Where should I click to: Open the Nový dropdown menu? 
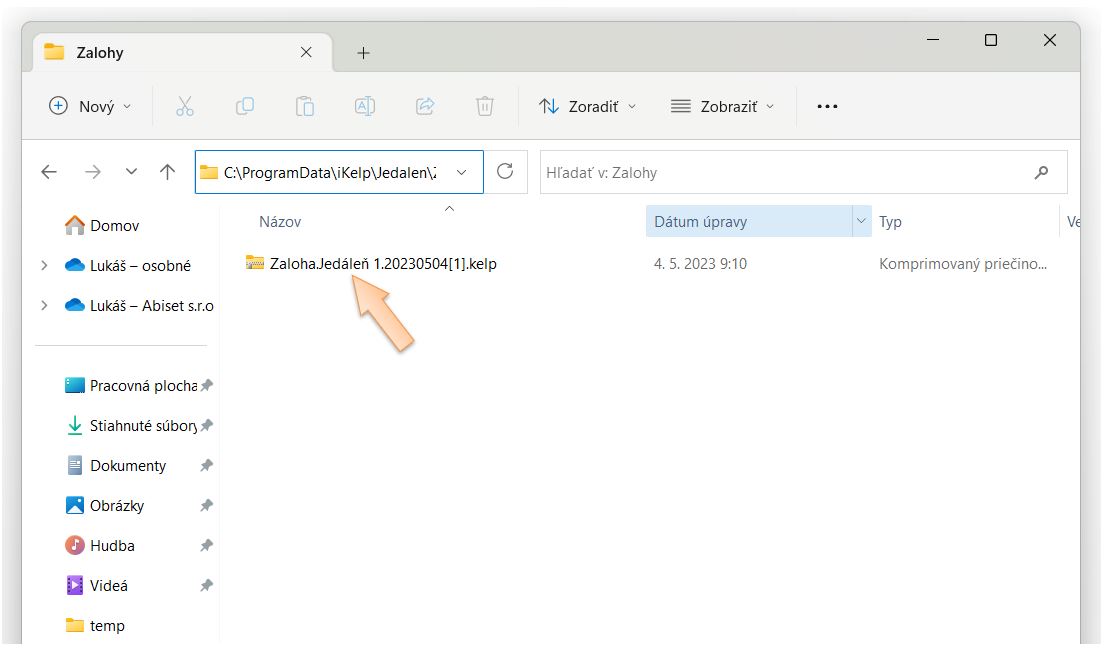coord(91,106)
